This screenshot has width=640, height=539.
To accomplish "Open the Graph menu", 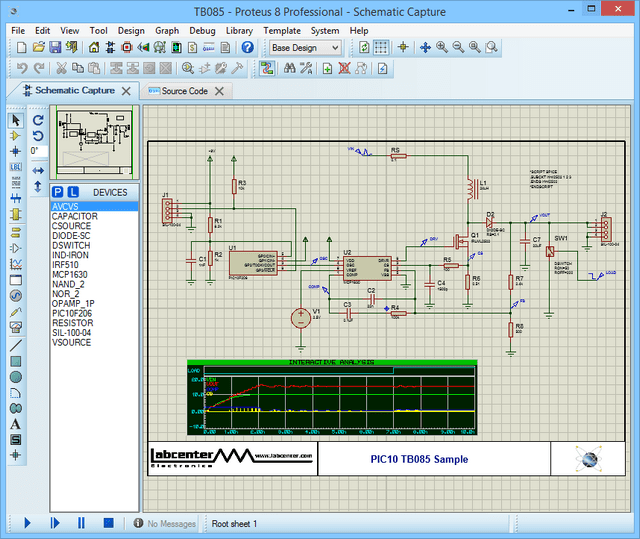I will (167, 31).
